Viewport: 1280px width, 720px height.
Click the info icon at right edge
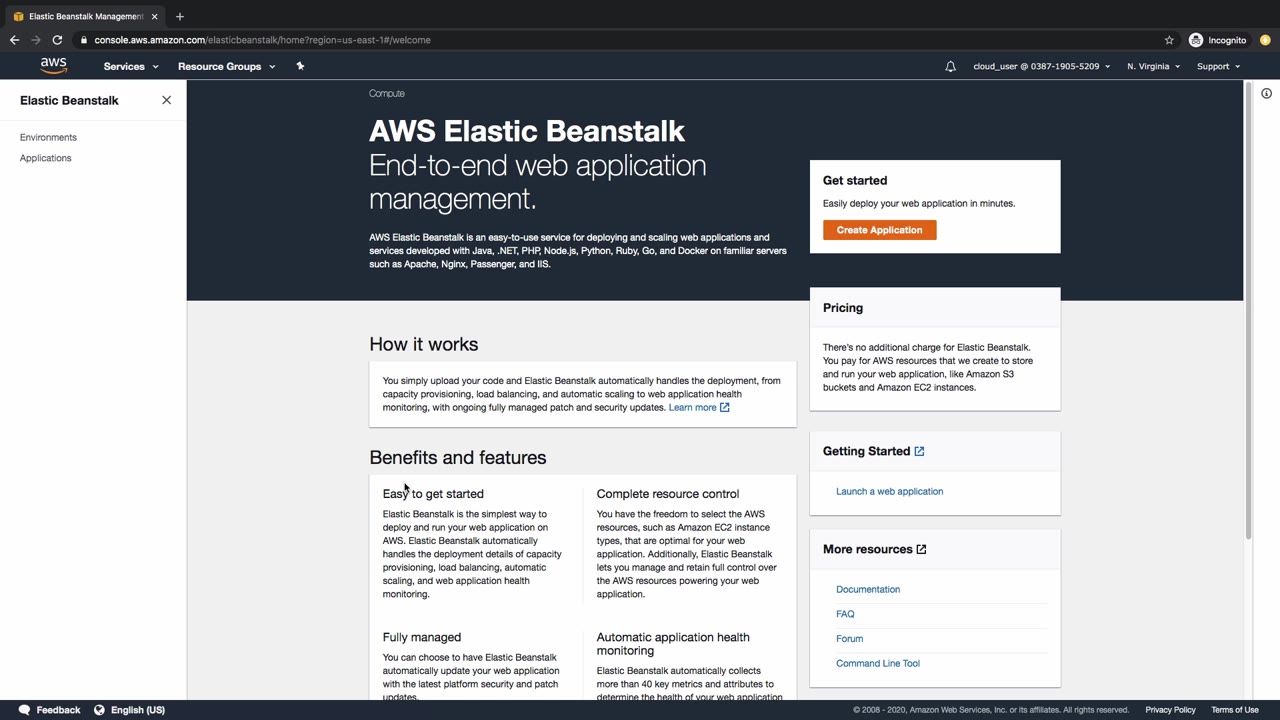(x=1266, y=93)
